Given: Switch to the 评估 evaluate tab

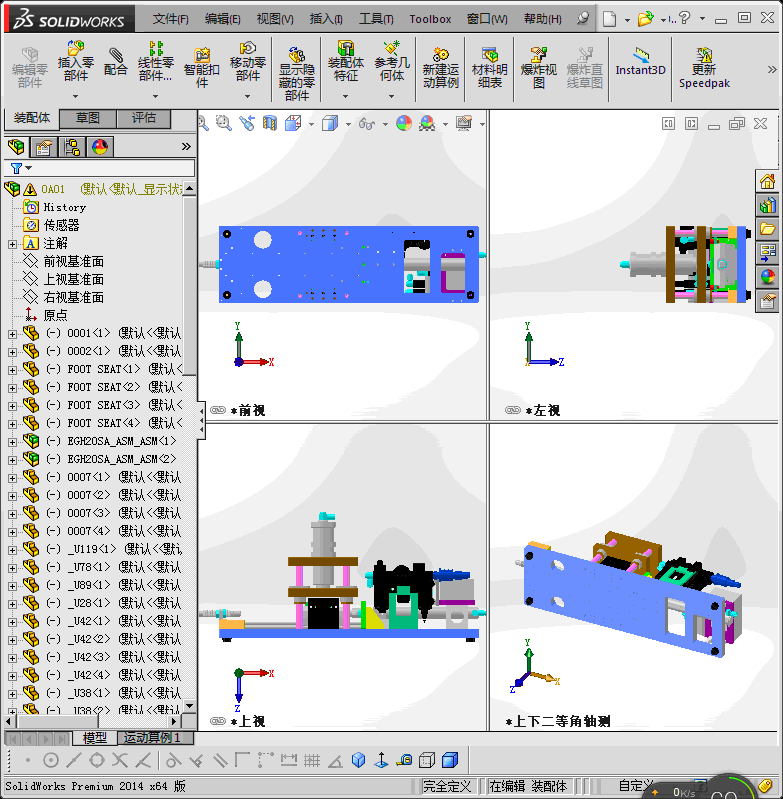Looking at the screenshot, I should (x=144, y=119).
